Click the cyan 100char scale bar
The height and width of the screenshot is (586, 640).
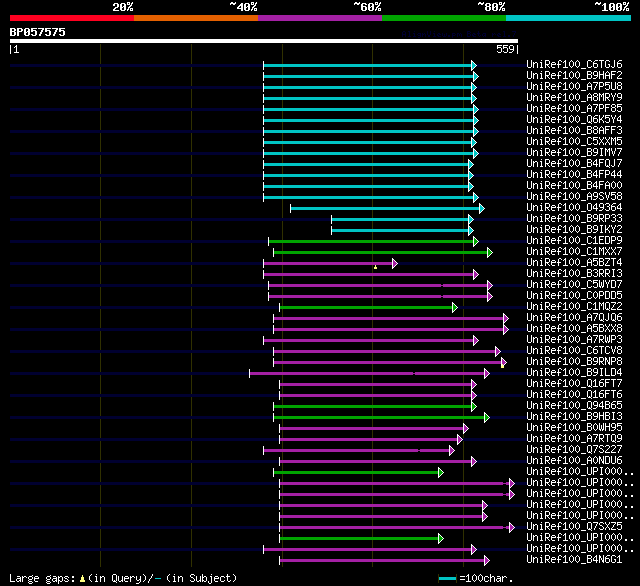(x=447, y=579)
